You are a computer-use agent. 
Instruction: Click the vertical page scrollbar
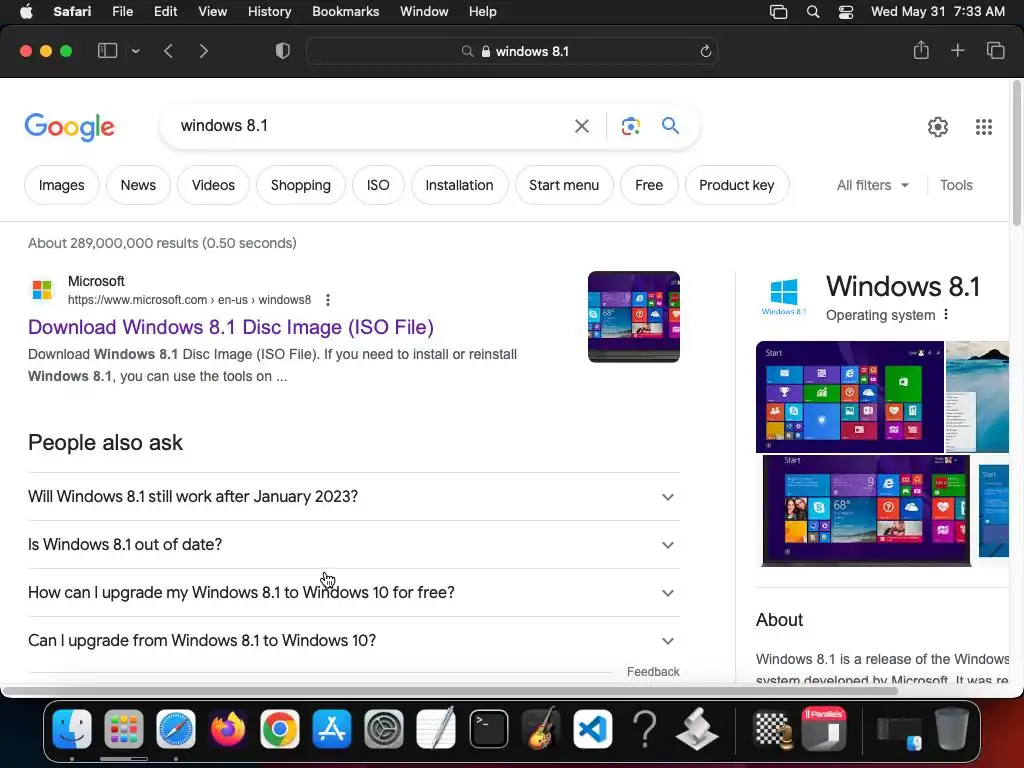point(1017,153)
